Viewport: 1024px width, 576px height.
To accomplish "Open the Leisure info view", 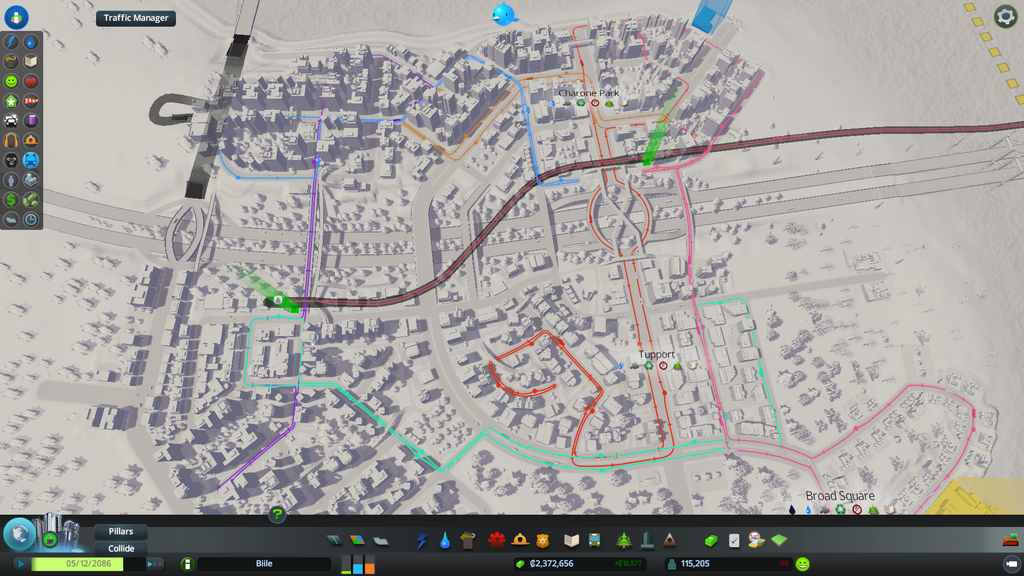I will pyautogui.click(x=31, y=219).
